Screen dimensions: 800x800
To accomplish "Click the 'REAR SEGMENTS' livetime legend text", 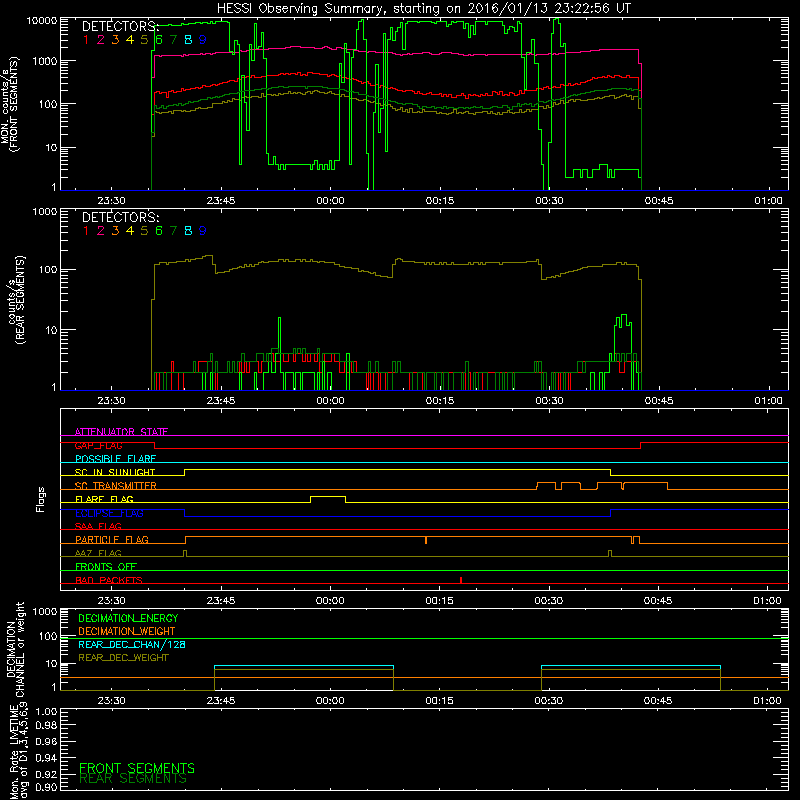I will click(x=133, y=779).
